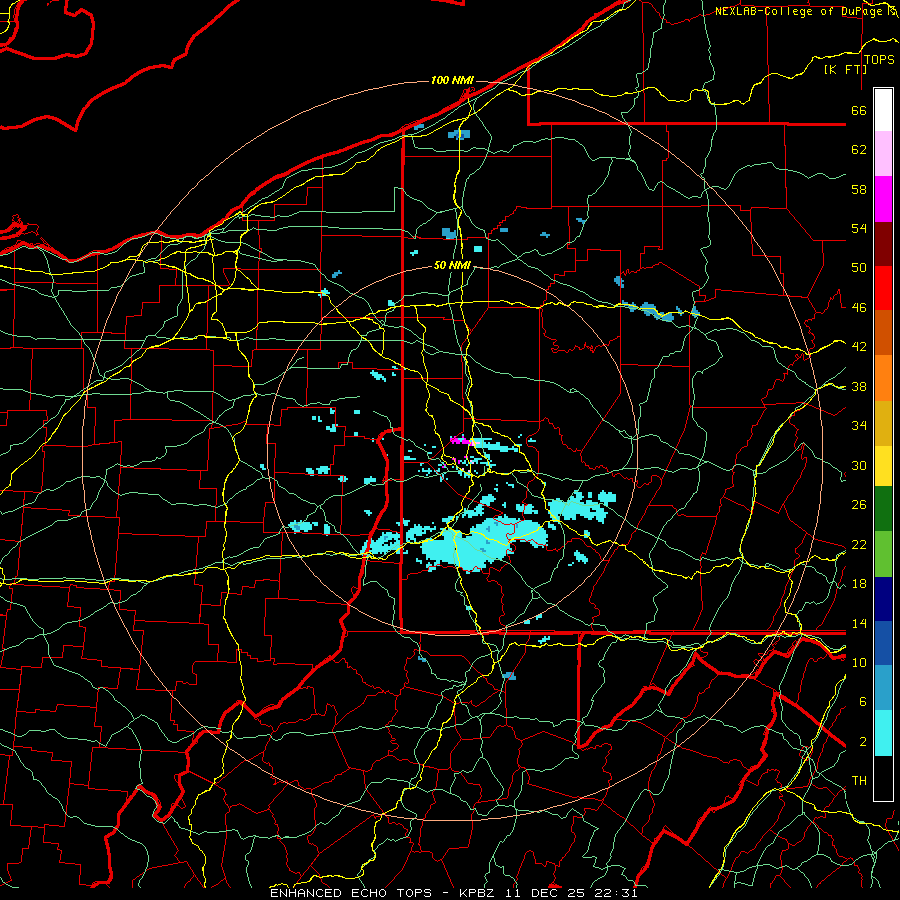Select the bright yellow legend band
This screenshot has width=900, height=900.
click(x=883, y=465)
